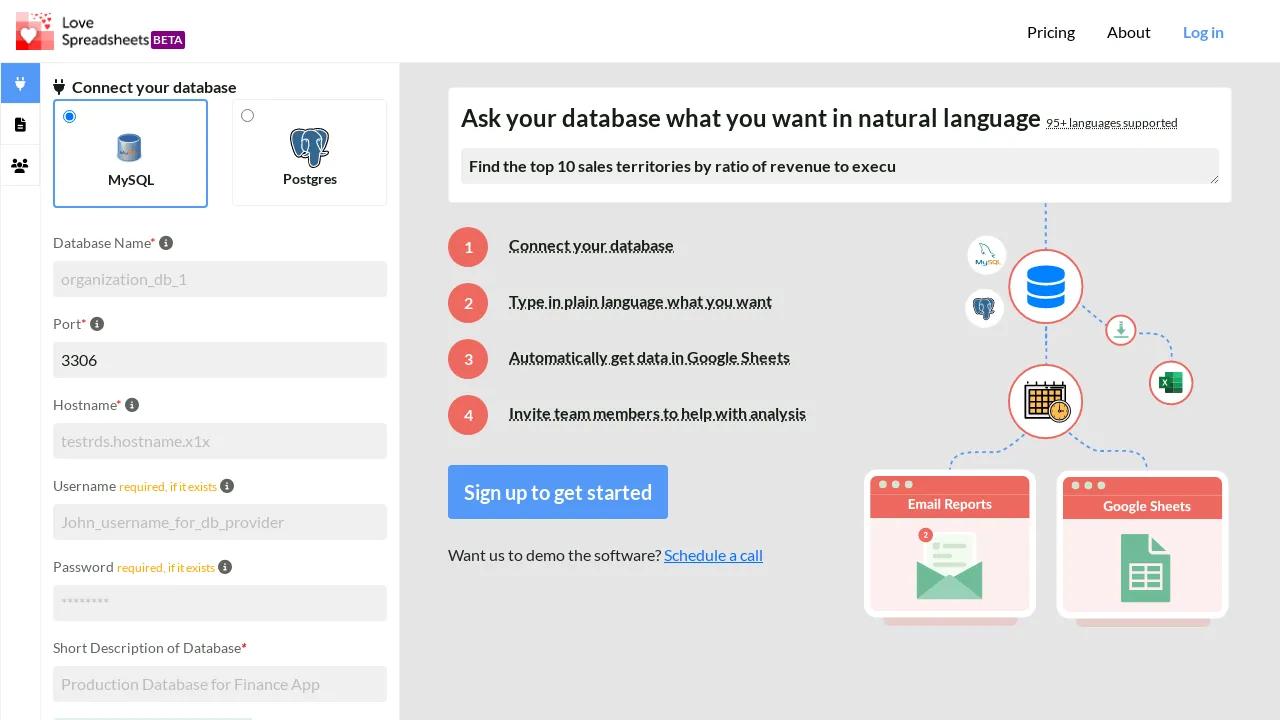The image size is (1280, 720).
Task: Follow the Schedule a call link
Action: 713,555
